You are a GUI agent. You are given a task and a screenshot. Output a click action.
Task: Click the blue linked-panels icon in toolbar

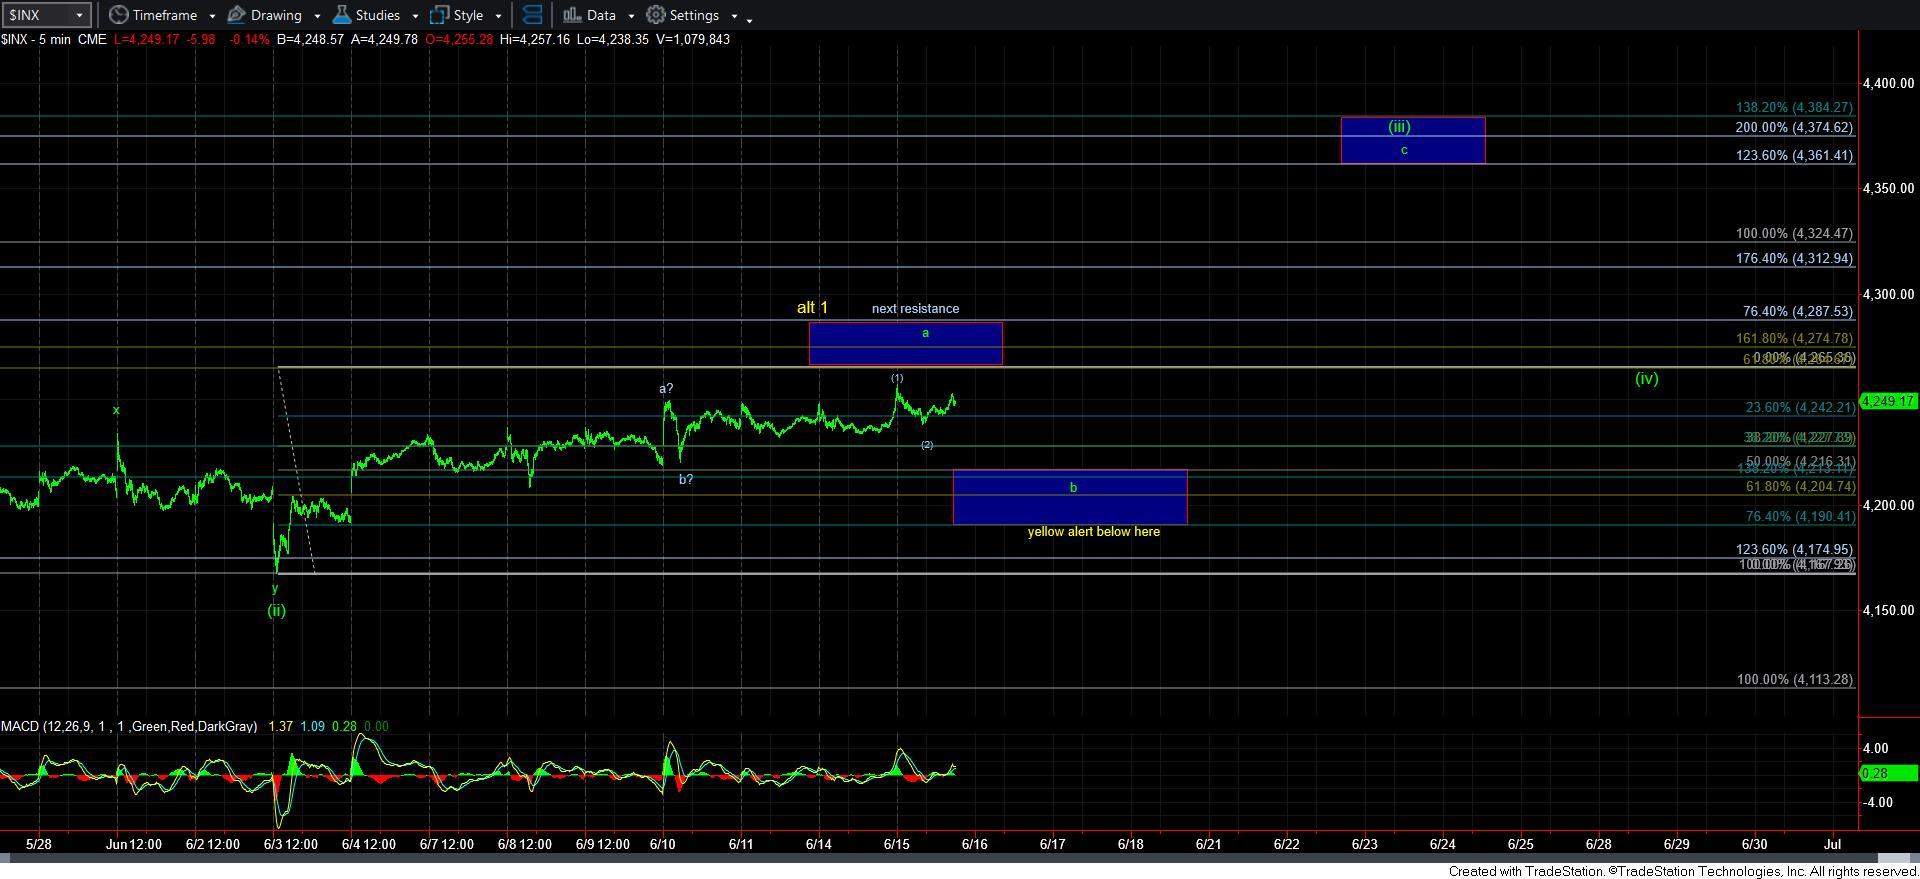tap(533, 15)
